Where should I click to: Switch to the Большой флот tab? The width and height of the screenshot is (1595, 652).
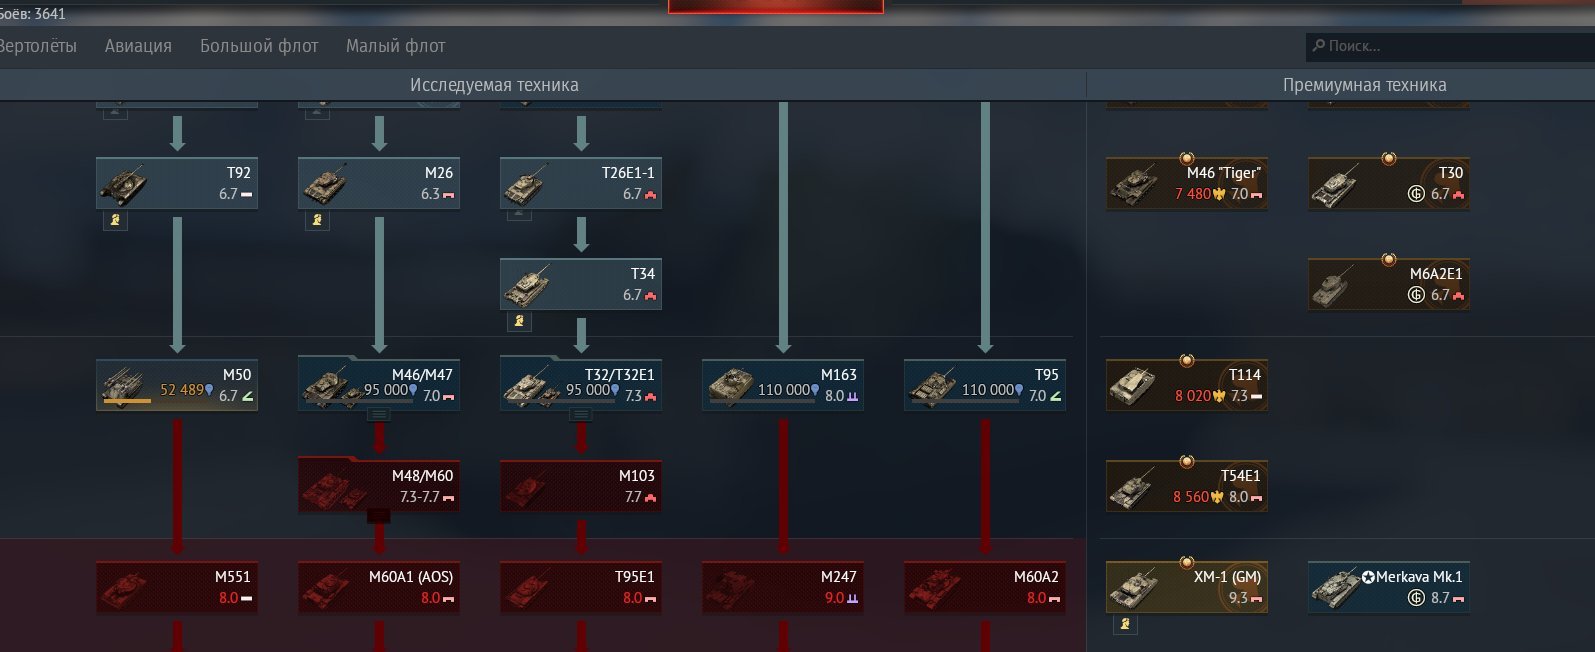click(259, 46)
